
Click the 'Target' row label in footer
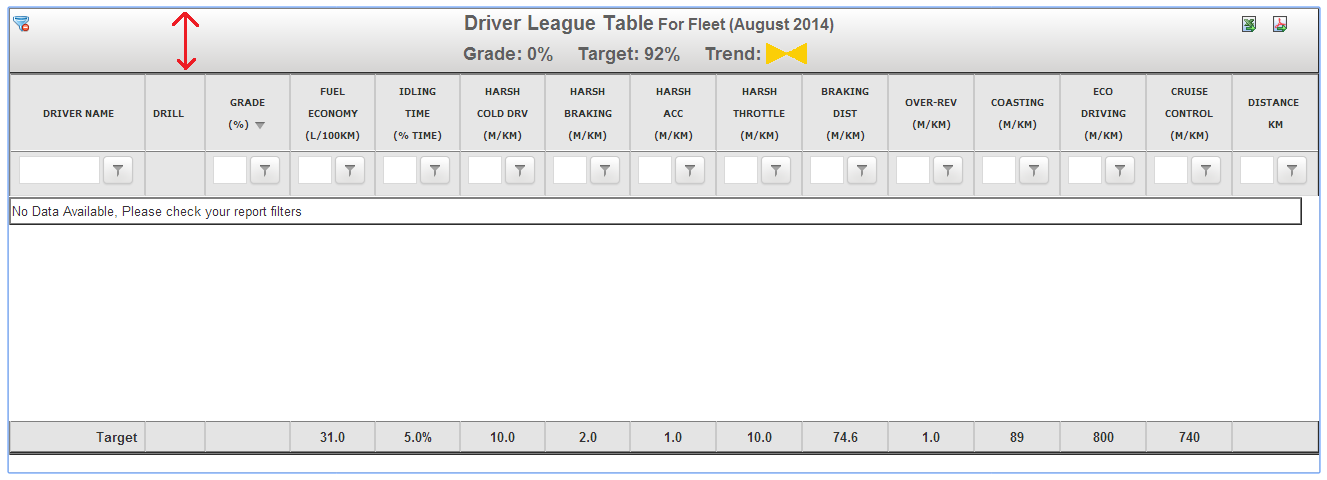click(x=116, y=437)
